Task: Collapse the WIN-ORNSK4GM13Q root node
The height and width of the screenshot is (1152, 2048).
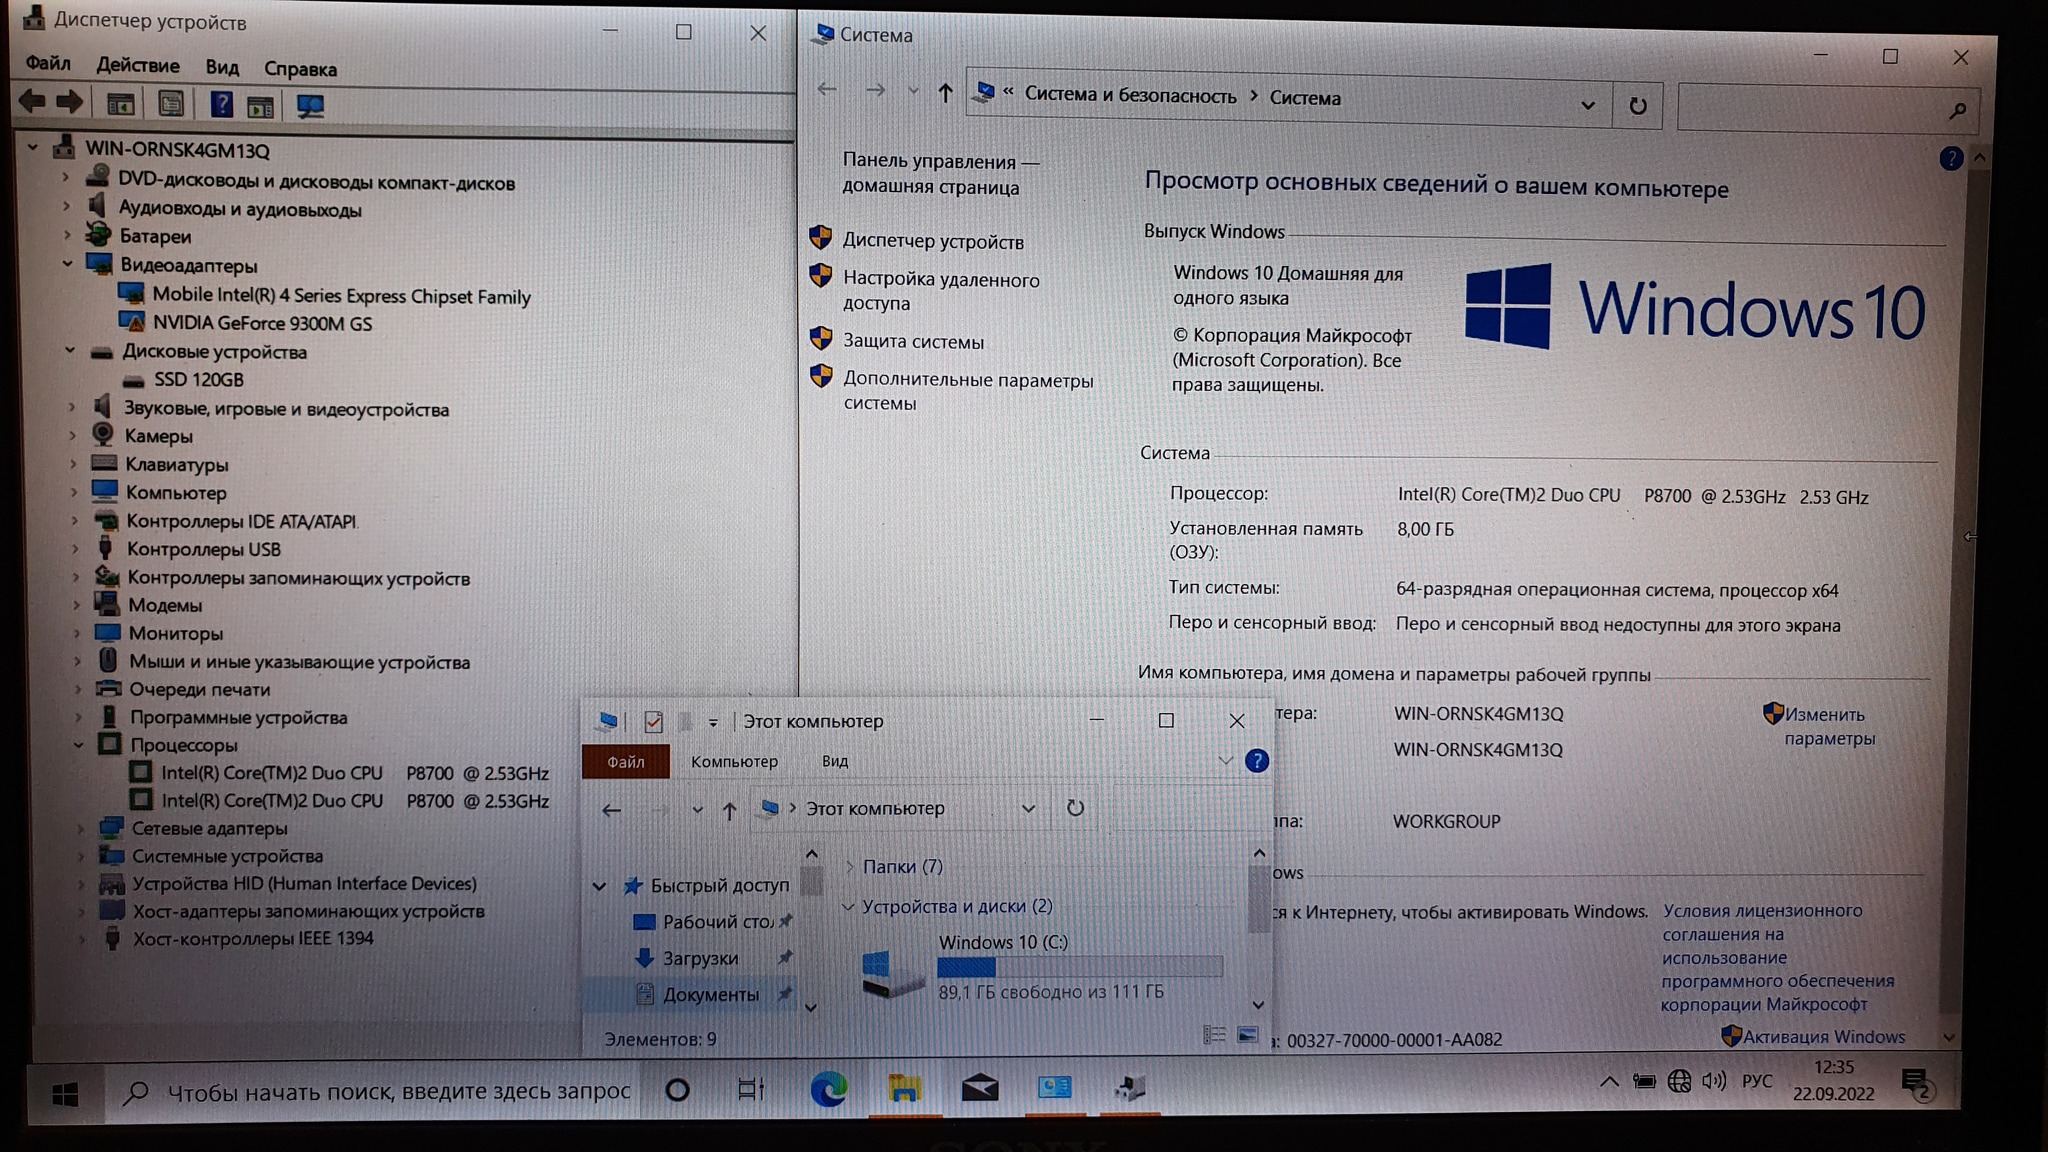Action: (33, 149)
